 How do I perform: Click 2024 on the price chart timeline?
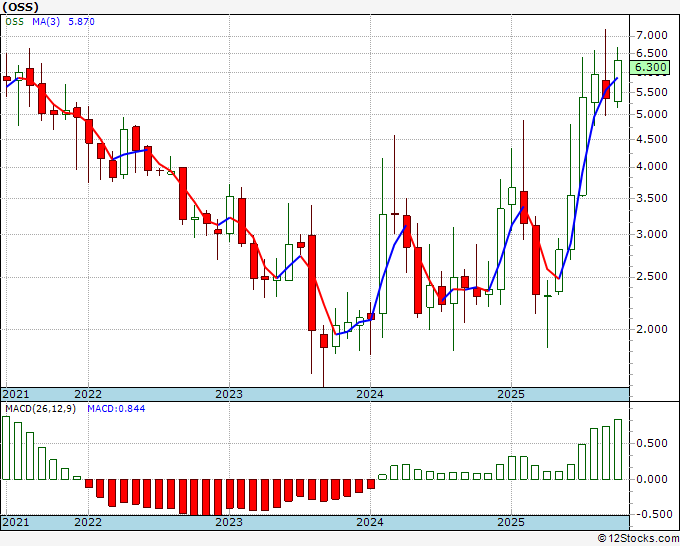tap(370, 394)
